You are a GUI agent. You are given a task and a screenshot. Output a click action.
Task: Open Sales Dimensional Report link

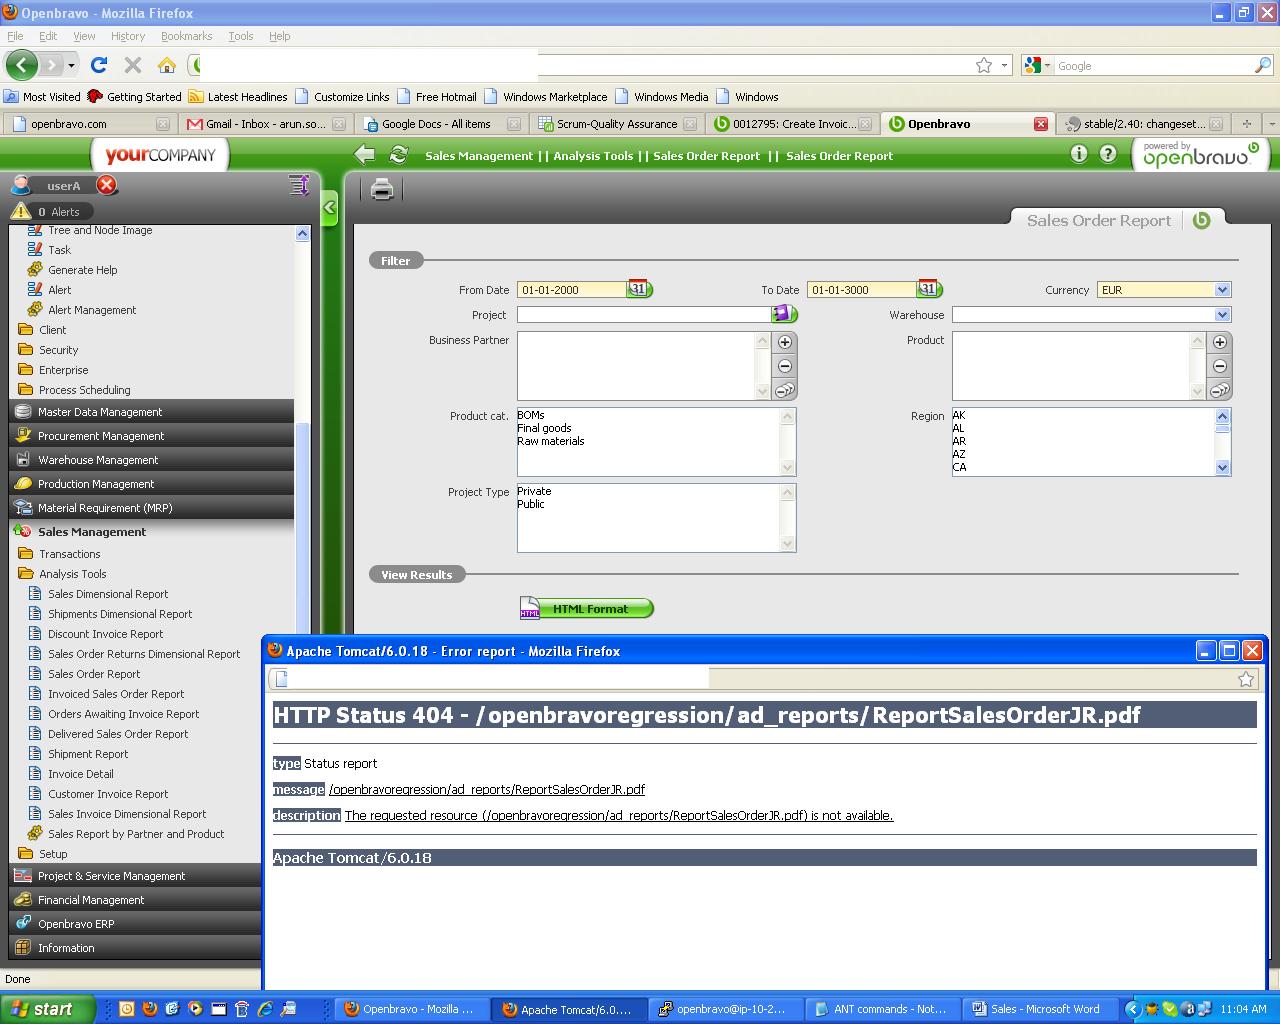(x=108, y=594)
